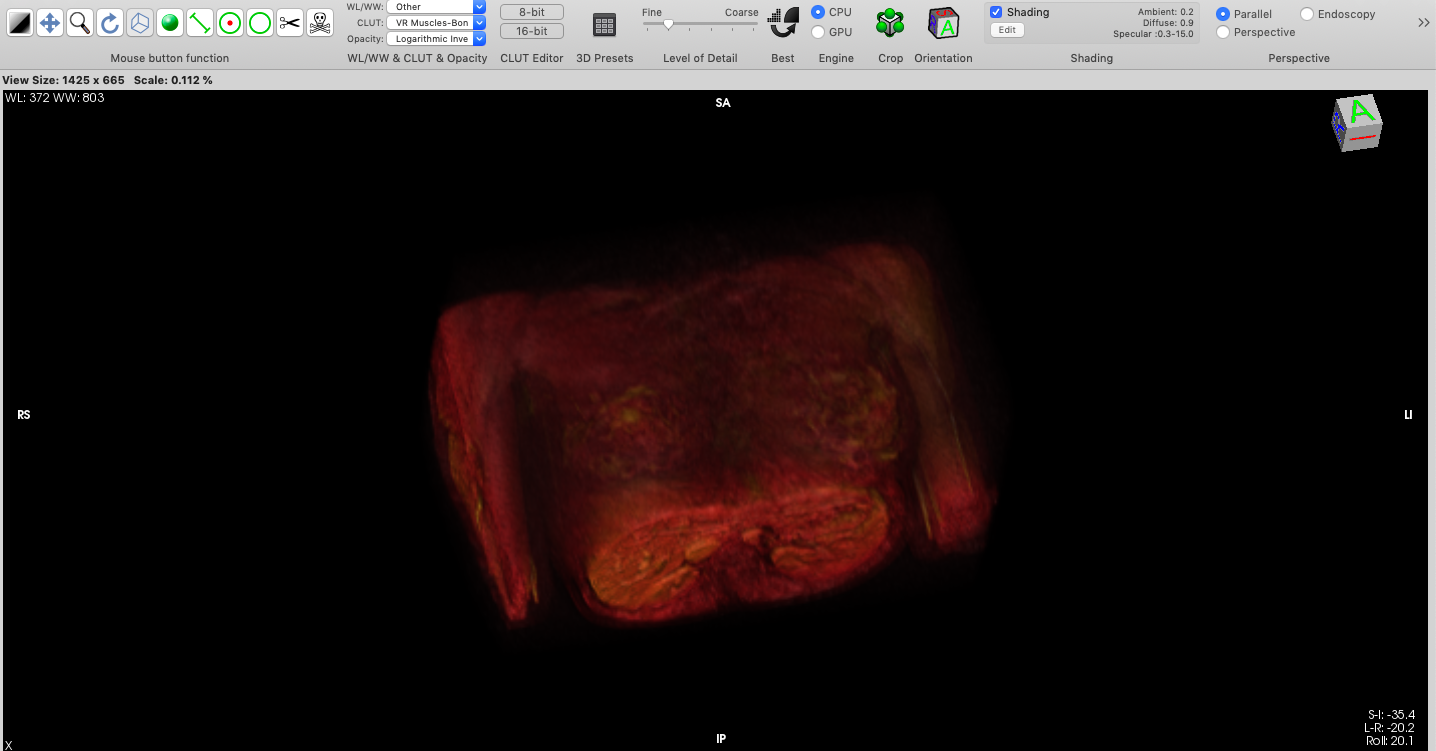This screenshot has height=751, width=1436.
Task: Select the Perspective projection option
Action: point(1223,32)
